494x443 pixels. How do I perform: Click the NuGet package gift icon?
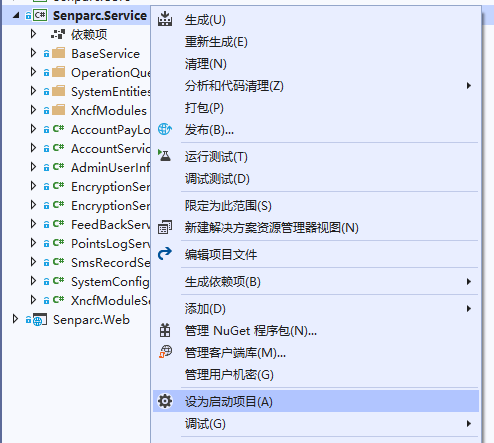coord(165,330)
